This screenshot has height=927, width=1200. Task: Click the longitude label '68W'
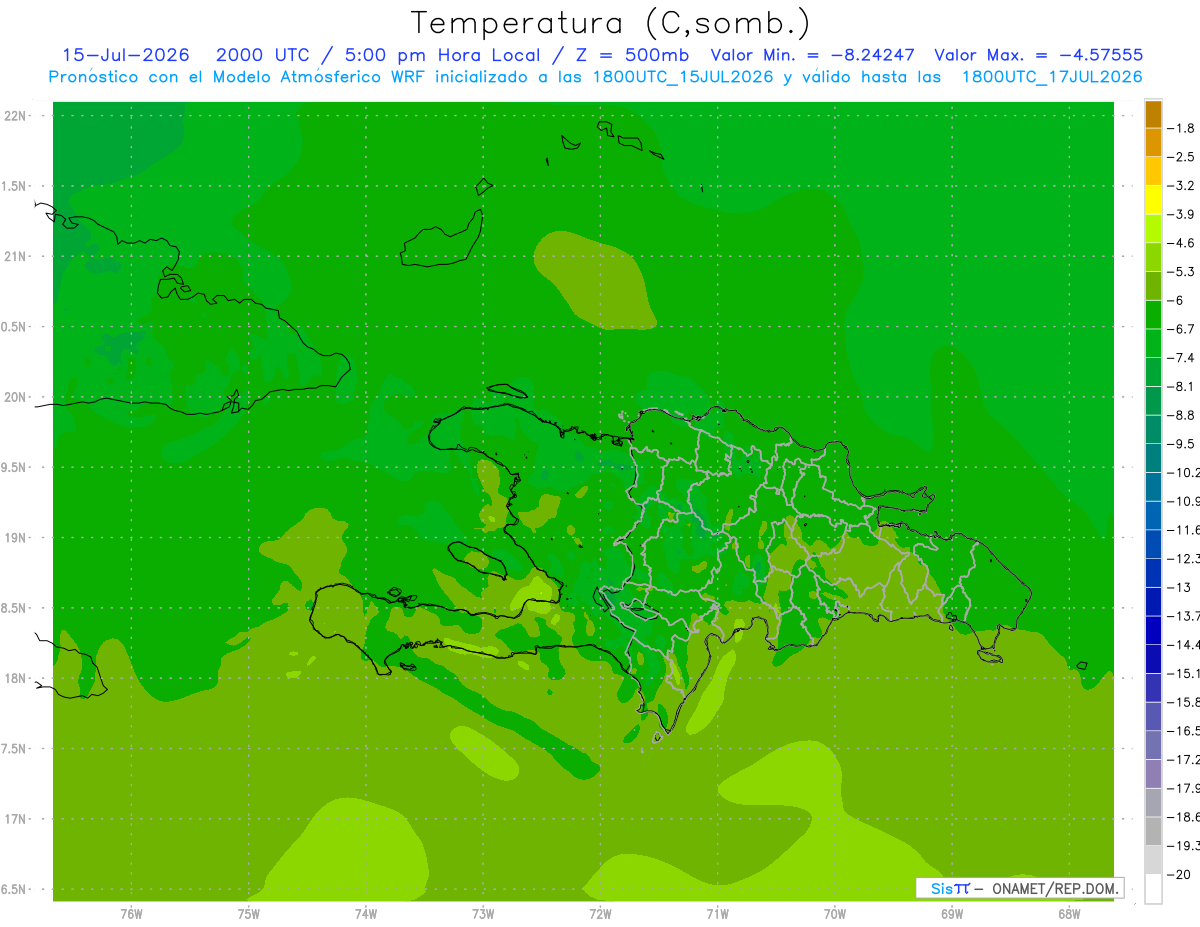[1069, 914]
